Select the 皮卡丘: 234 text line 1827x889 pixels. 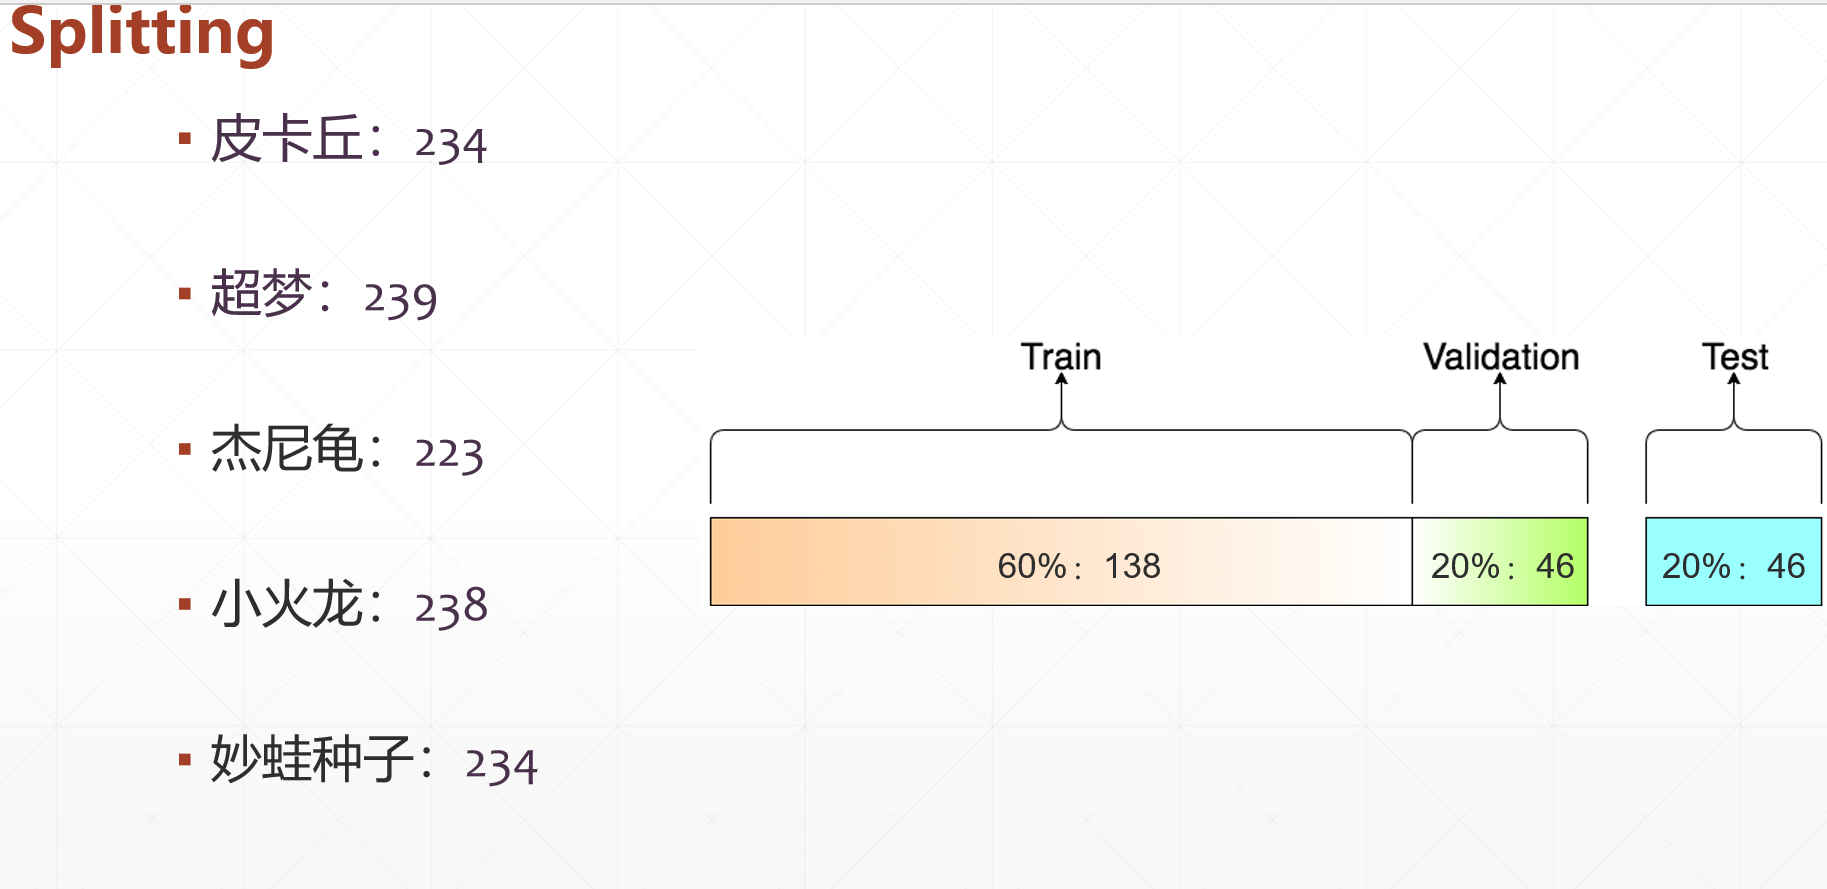tap(348, 140)
